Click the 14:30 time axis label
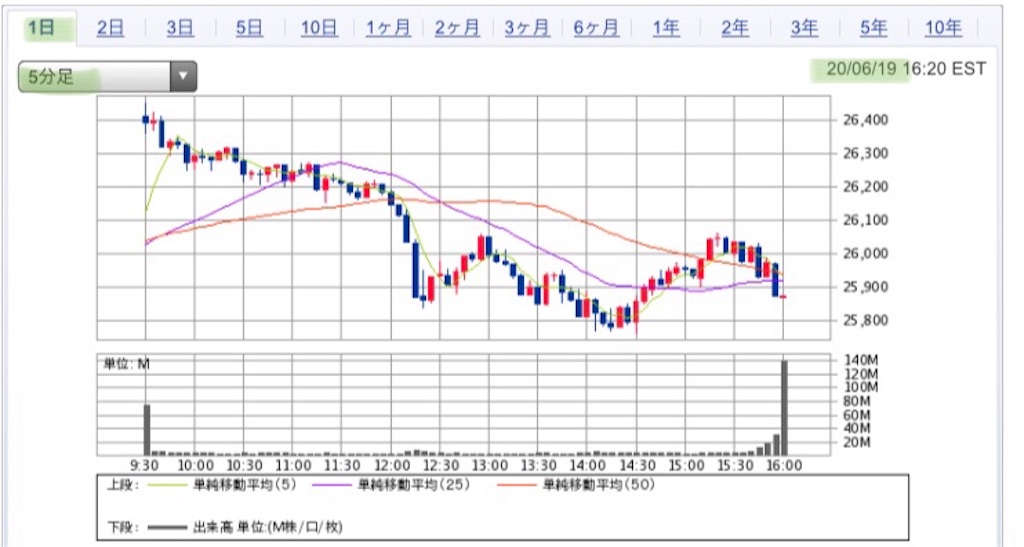 pos(637,465)
